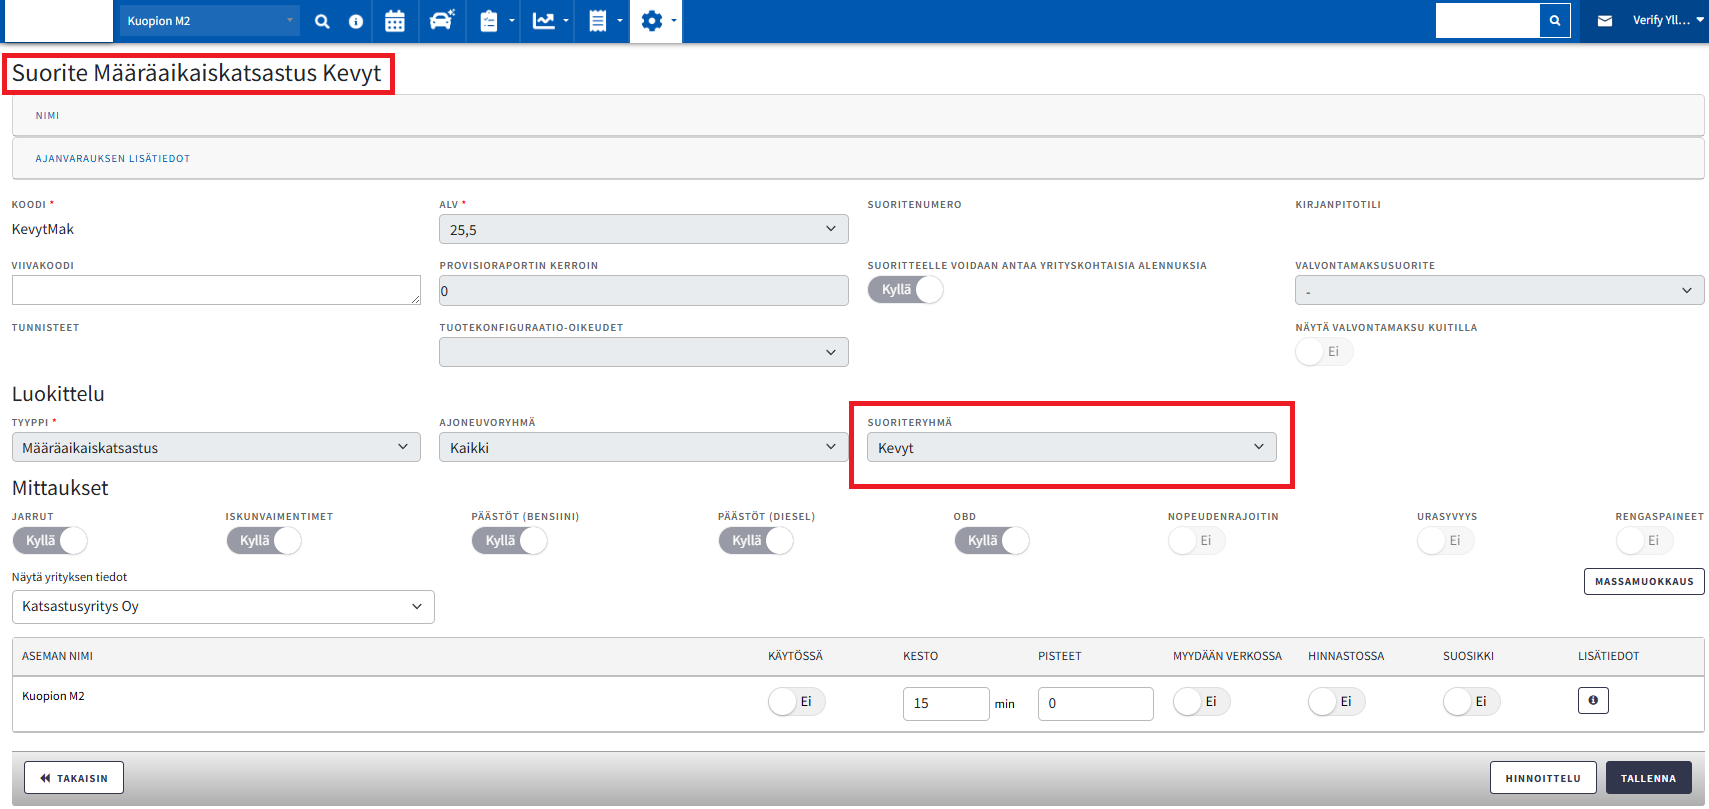Image resolution: width=1709 pixels, height=809 pixels.
Task: Open the ALV dropdown showing 25,5
Action: (643, 230)
